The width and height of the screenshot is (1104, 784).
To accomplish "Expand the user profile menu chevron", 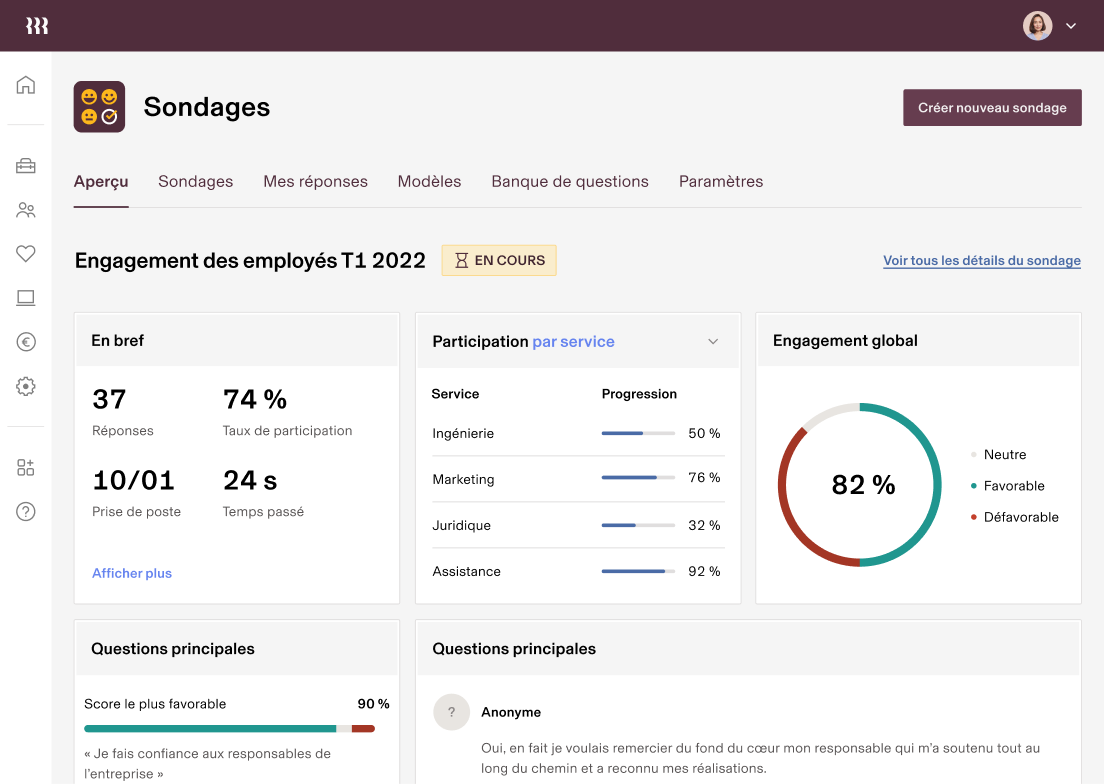I will coord(1071,25).
